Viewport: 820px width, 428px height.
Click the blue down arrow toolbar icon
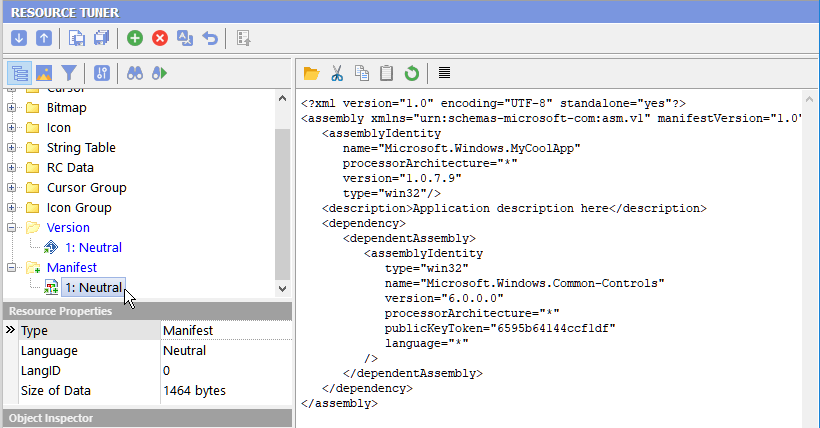click(x=19, y=38)
